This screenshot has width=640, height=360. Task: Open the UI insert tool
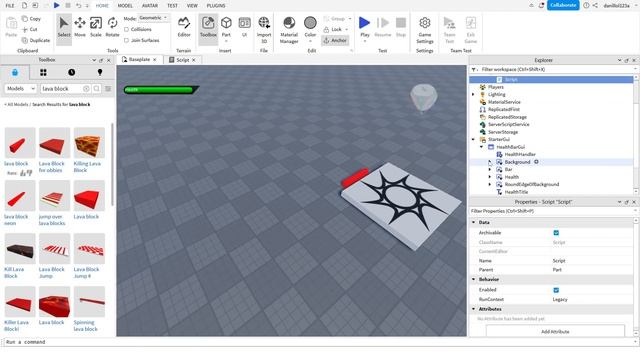coord(244,28)
